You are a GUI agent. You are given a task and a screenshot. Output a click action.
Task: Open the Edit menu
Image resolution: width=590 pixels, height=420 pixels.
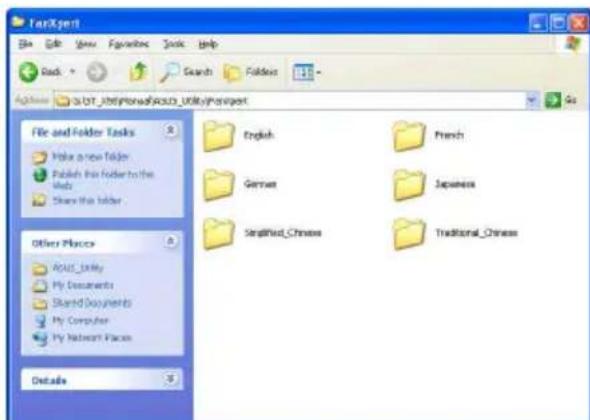coord(53,44)
